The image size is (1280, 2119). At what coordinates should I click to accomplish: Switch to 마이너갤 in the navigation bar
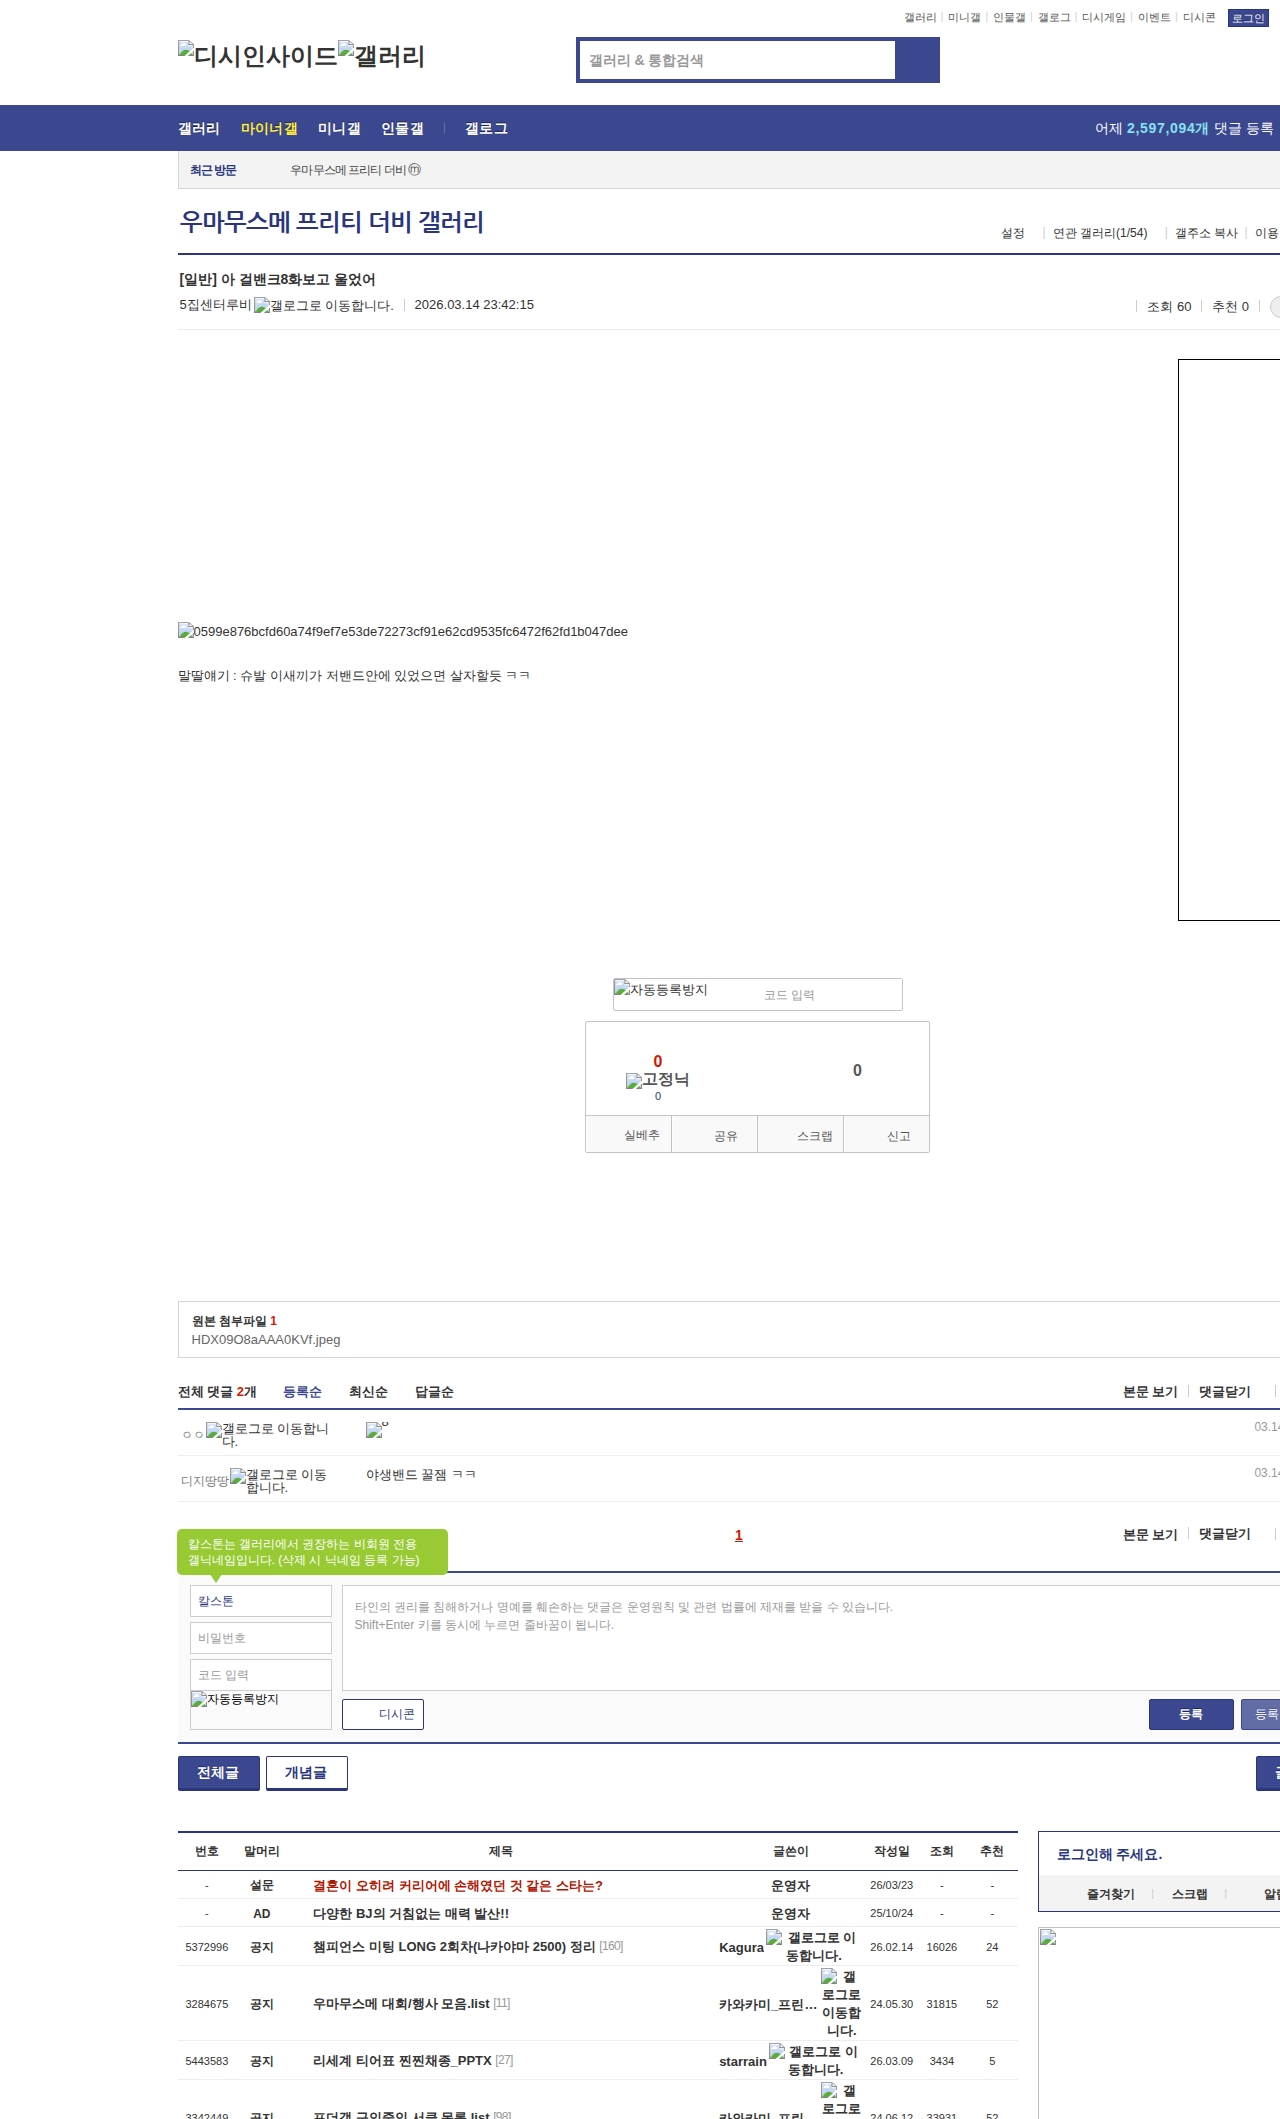(x=269, y=129)
